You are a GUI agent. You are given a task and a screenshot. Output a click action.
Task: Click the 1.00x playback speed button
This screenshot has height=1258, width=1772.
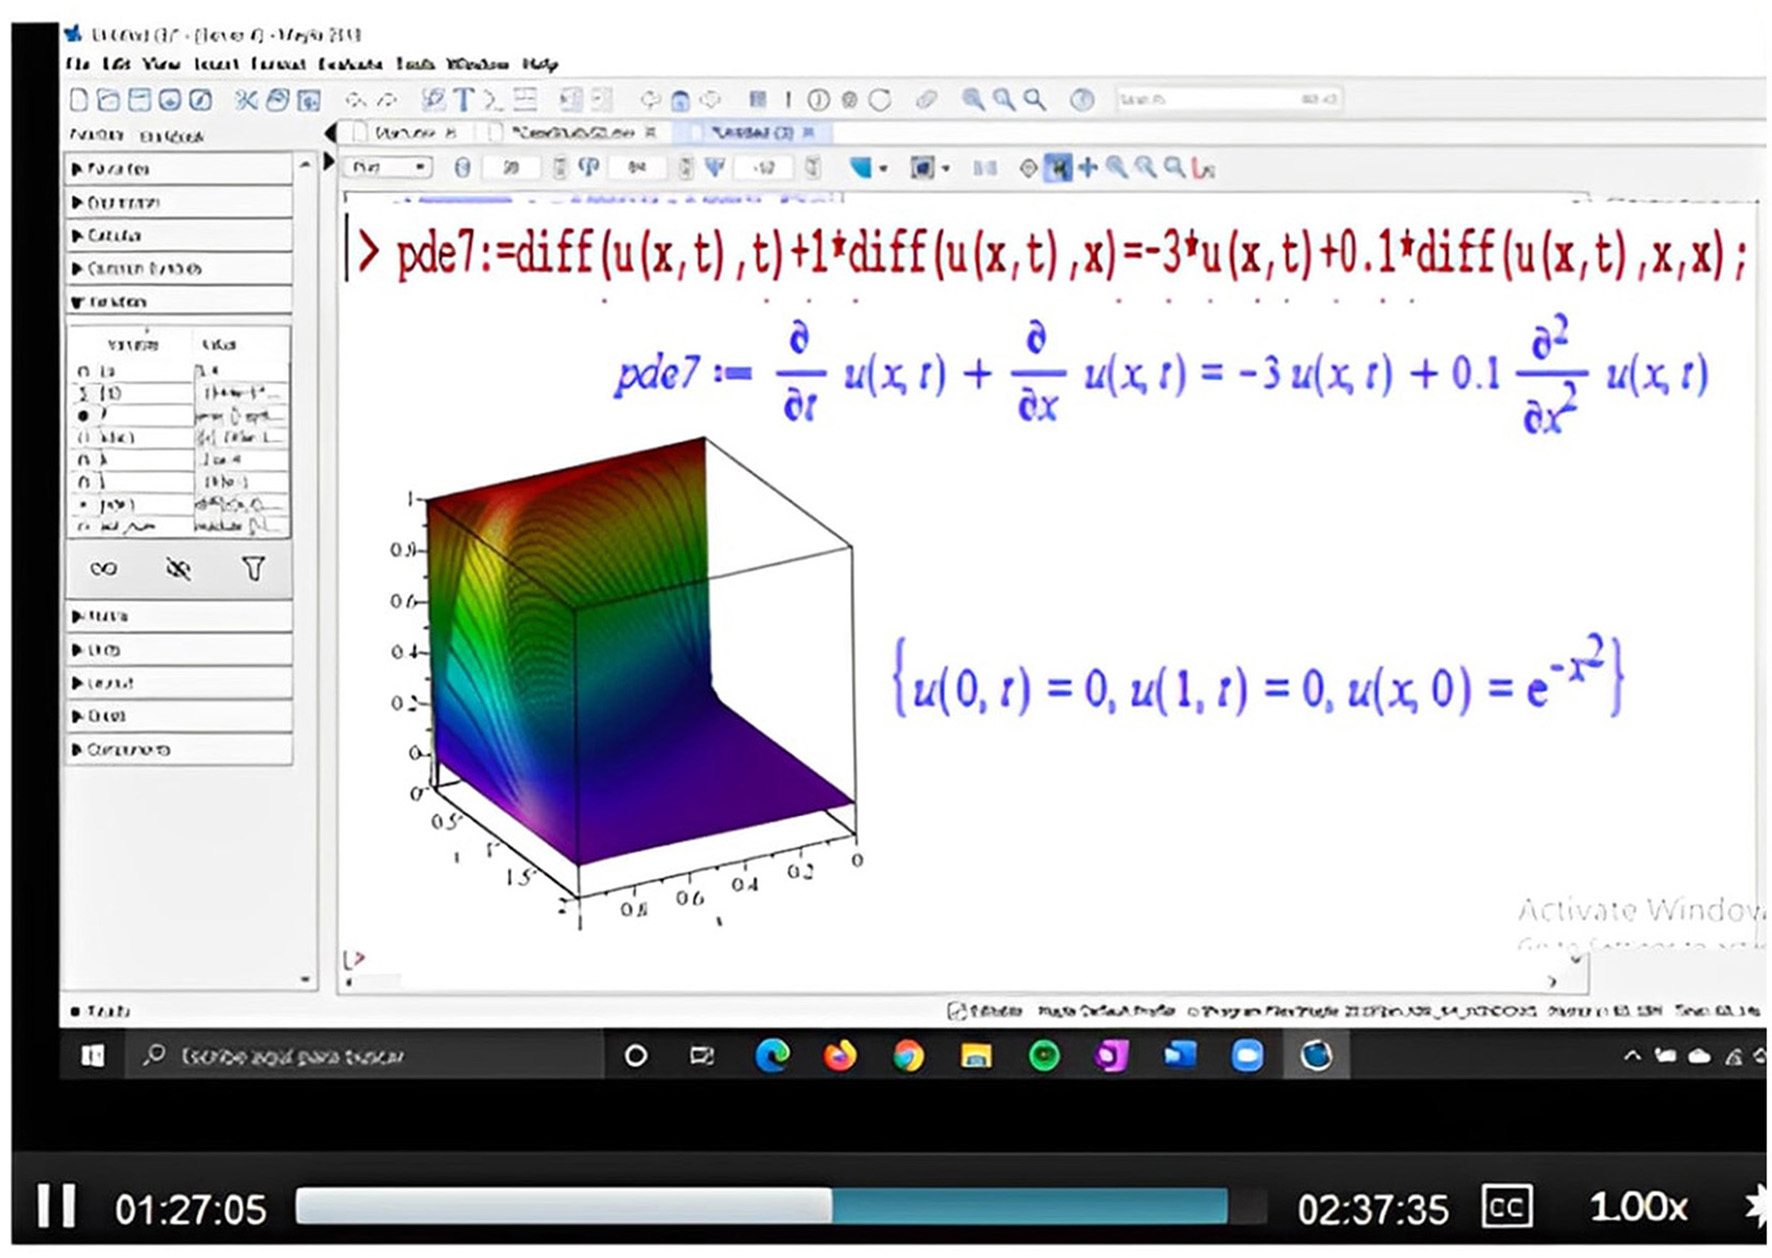(x=1637, y=1208)
